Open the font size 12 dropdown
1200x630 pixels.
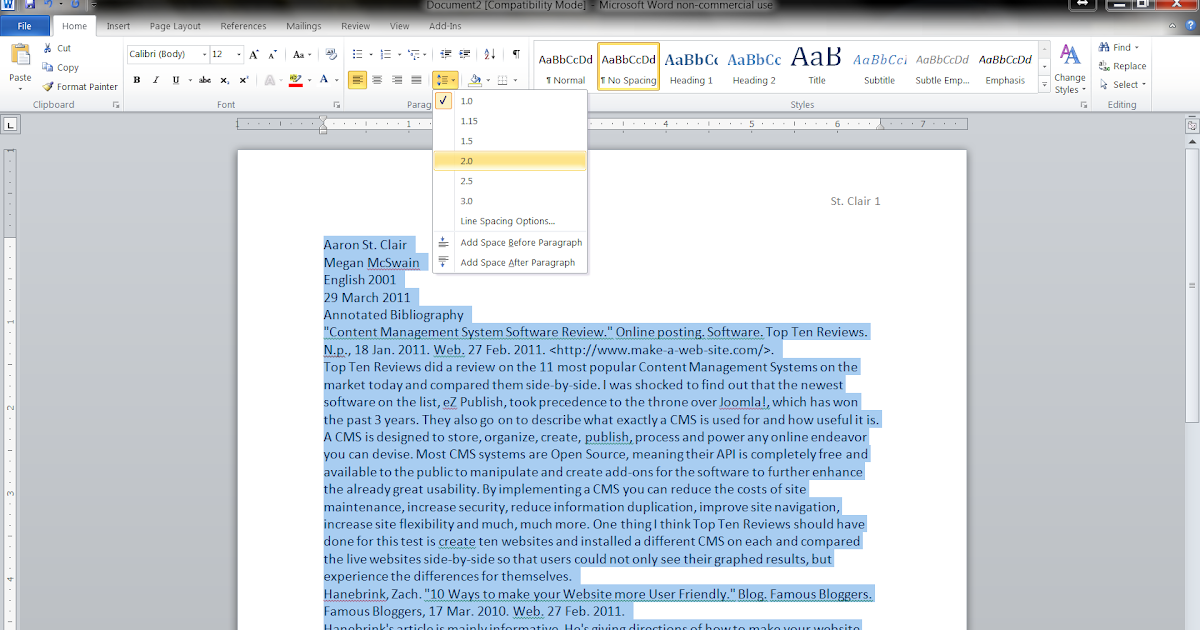click(239, 54)
